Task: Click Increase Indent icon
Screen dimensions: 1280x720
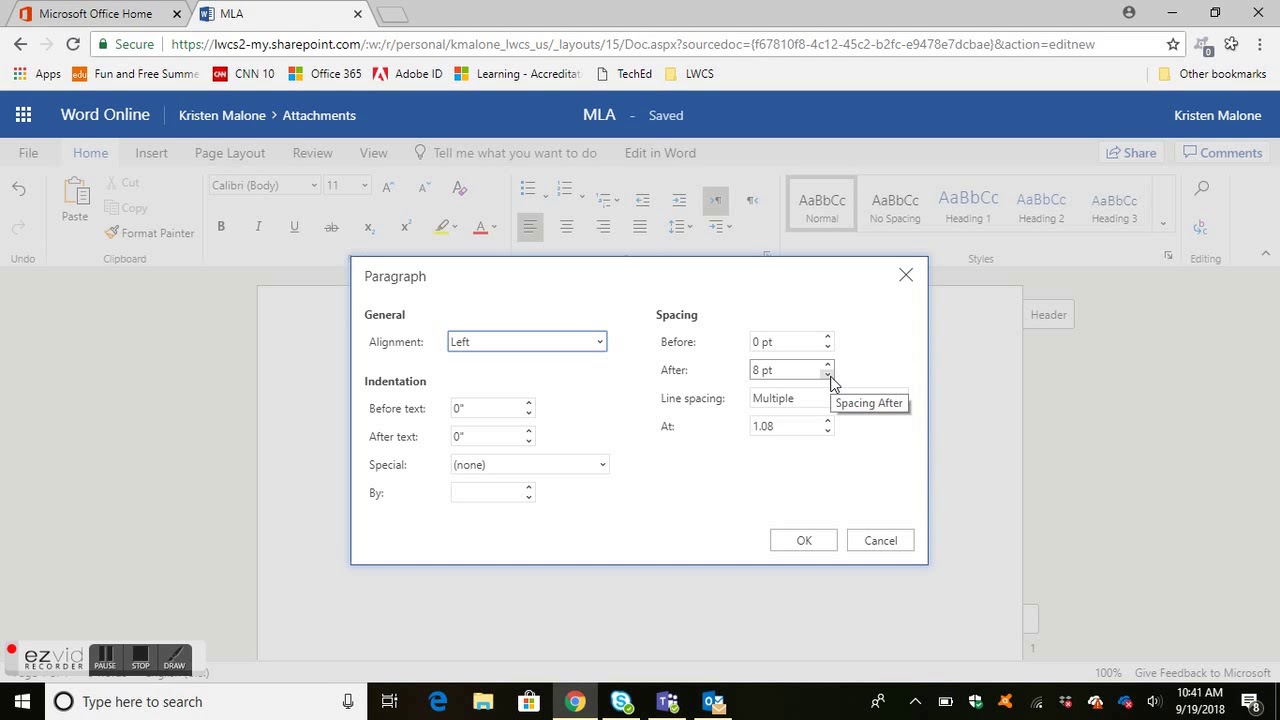Action: point(679,199)
